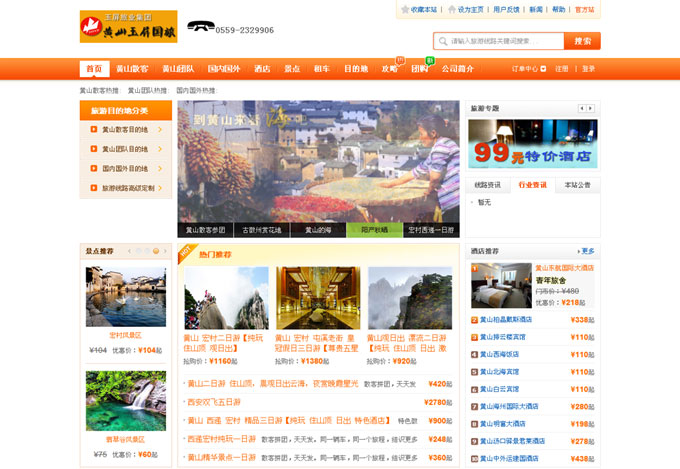The height and width of the screenshot is (469, 680).
Task: Expand 黄山散客目的地 category
Action: click(125, 129)
